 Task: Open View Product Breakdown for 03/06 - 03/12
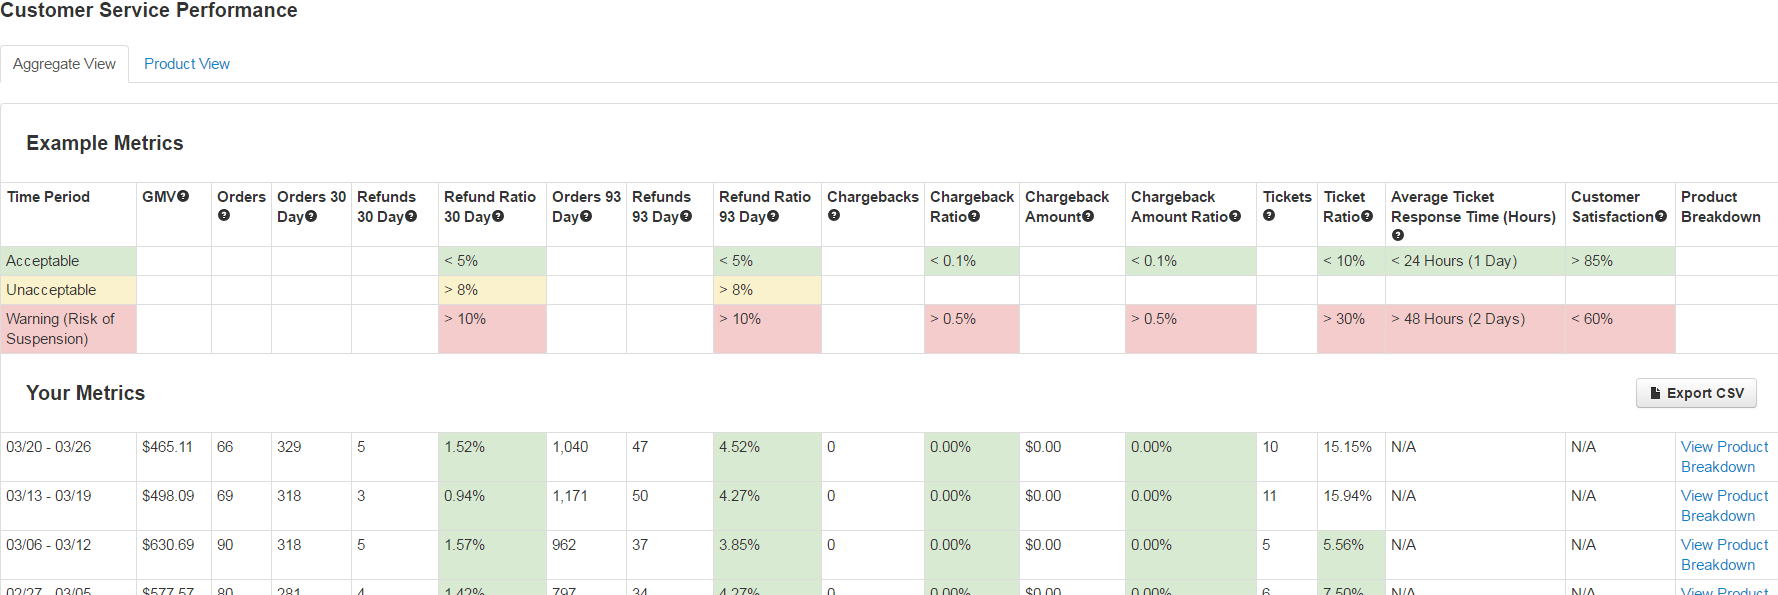click(x=1724, y=555)
